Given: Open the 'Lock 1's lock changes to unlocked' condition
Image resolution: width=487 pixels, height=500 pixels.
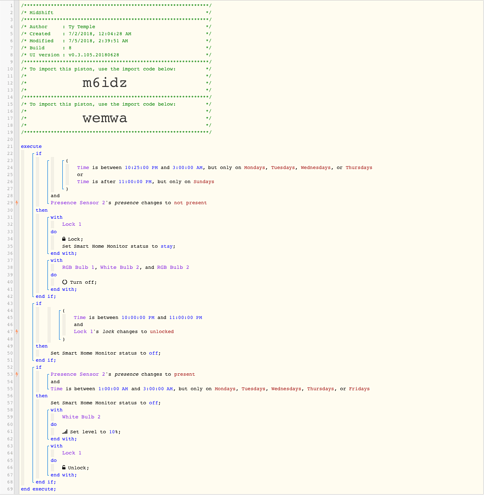Looking at the screenshot, I should (124, 331).
